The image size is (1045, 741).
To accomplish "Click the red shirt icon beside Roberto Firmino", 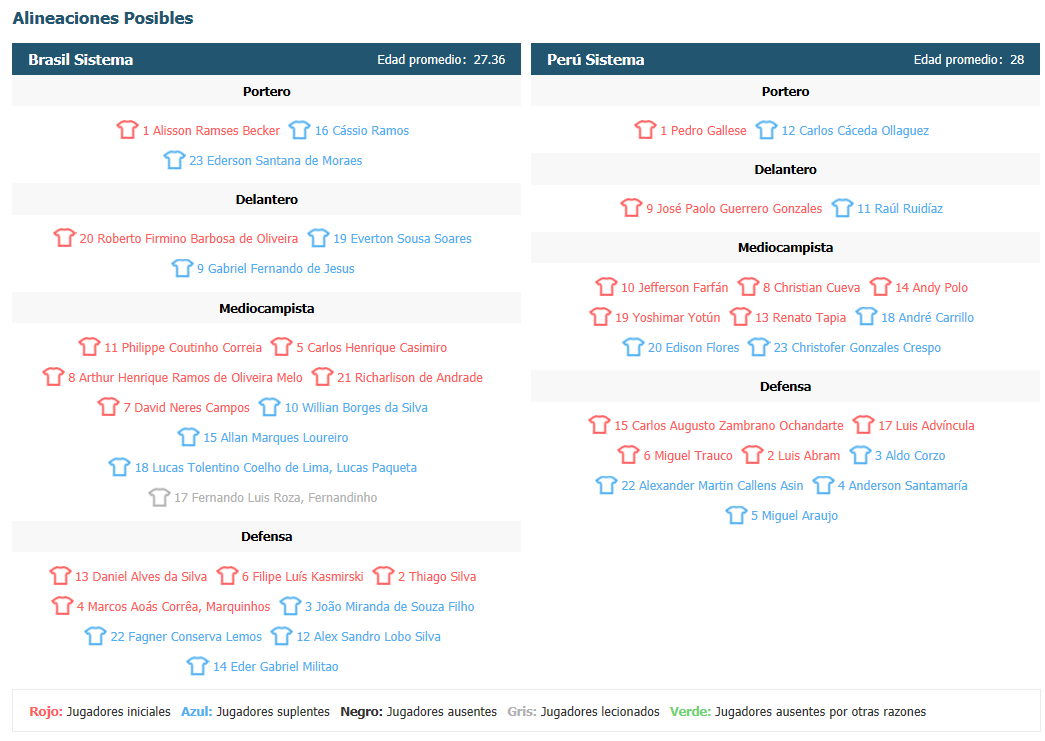I will [64, 237].
